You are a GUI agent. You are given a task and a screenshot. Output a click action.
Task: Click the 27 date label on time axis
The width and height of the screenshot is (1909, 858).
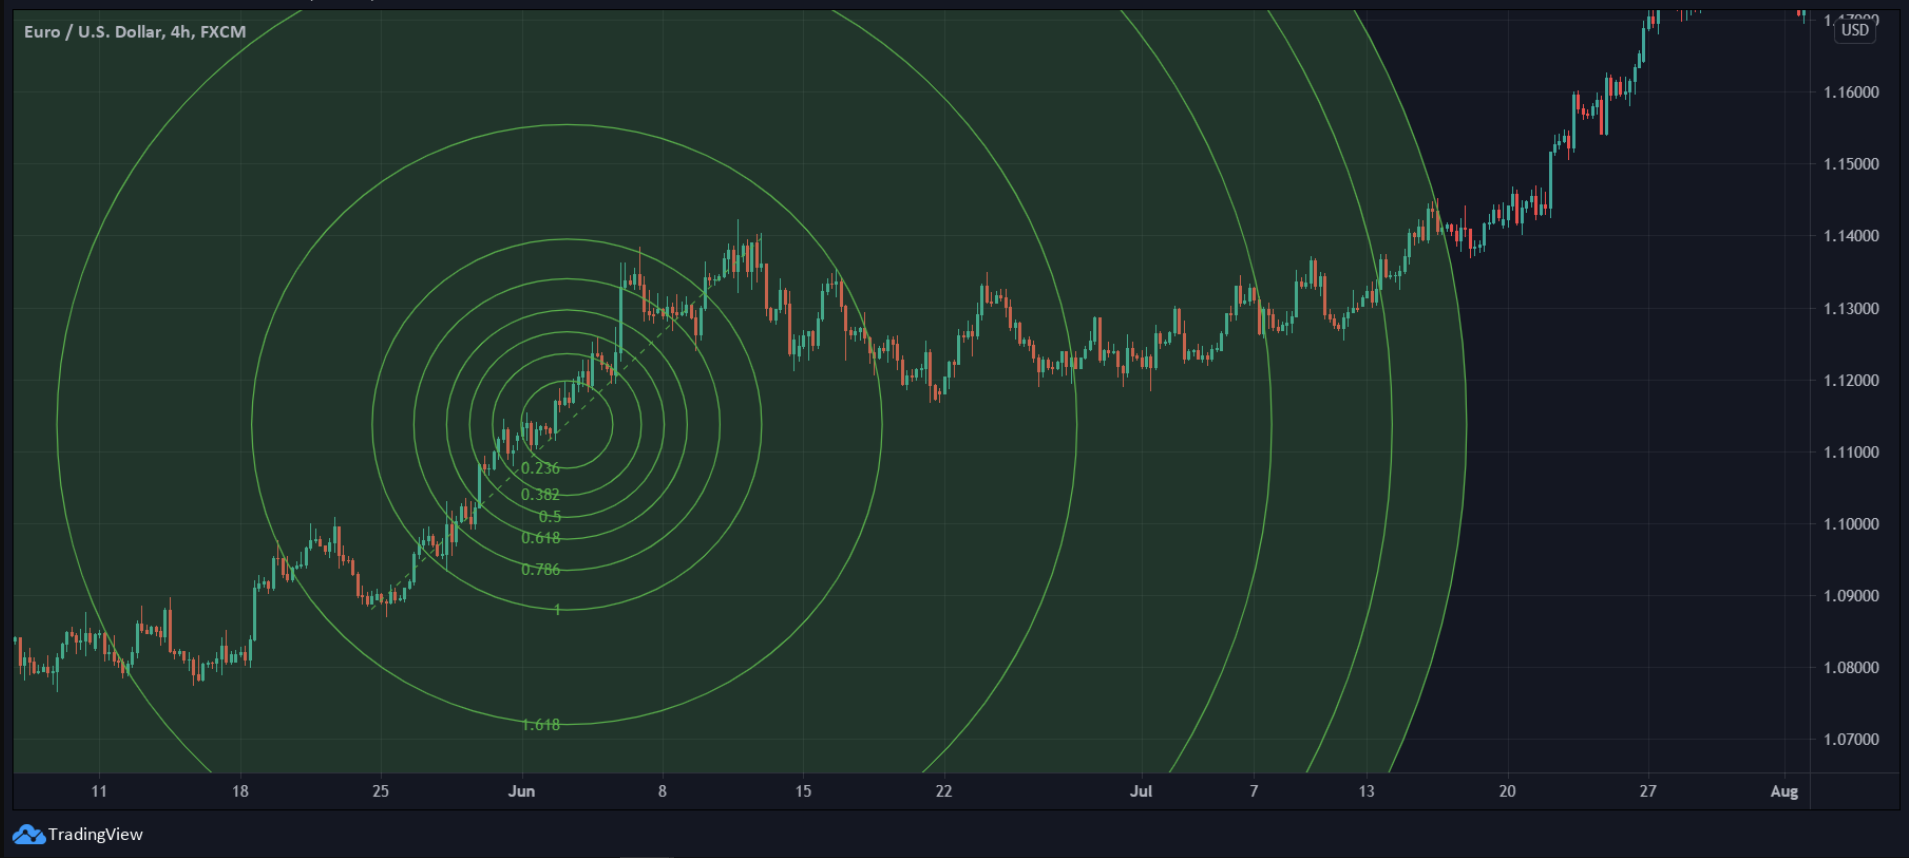[x=1648, y=791]
